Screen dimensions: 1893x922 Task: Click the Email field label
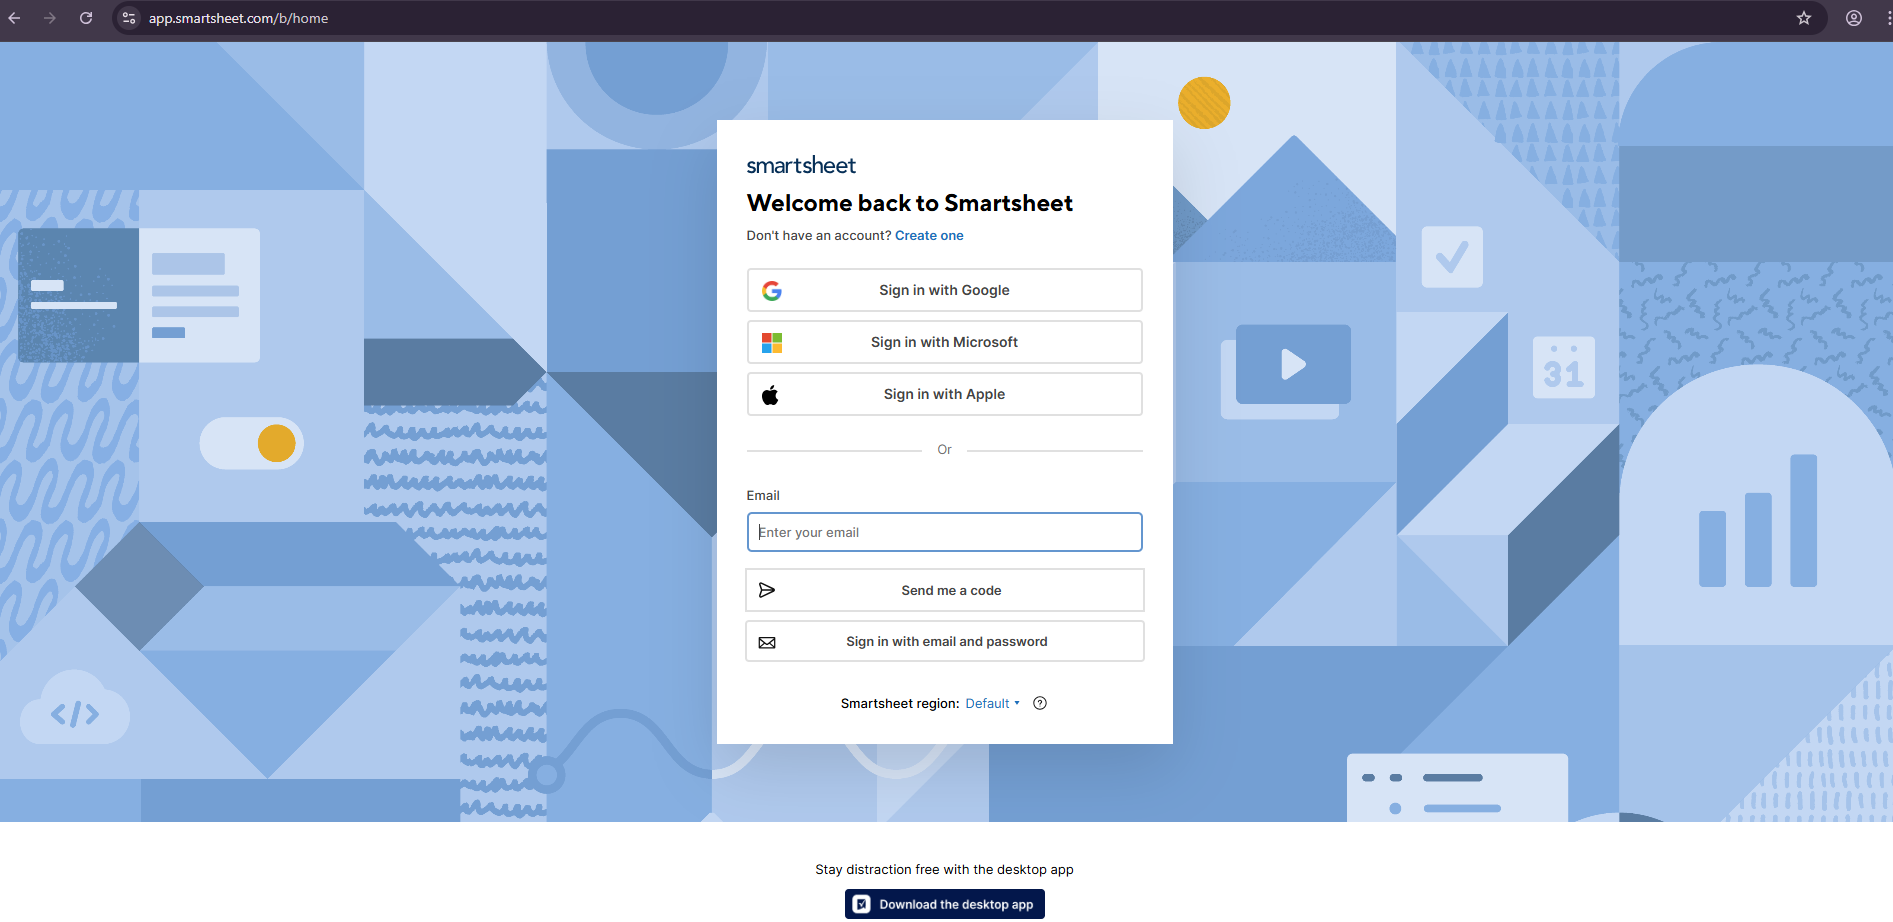click(x=763, y=496)
